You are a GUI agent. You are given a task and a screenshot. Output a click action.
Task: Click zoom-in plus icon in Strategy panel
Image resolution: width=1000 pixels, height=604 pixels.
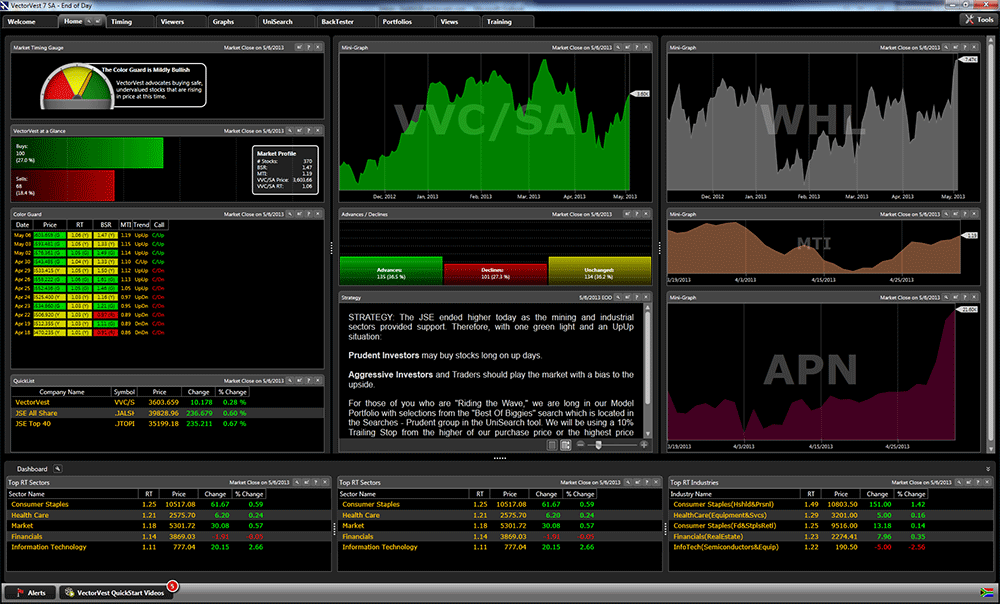point(644,444)
